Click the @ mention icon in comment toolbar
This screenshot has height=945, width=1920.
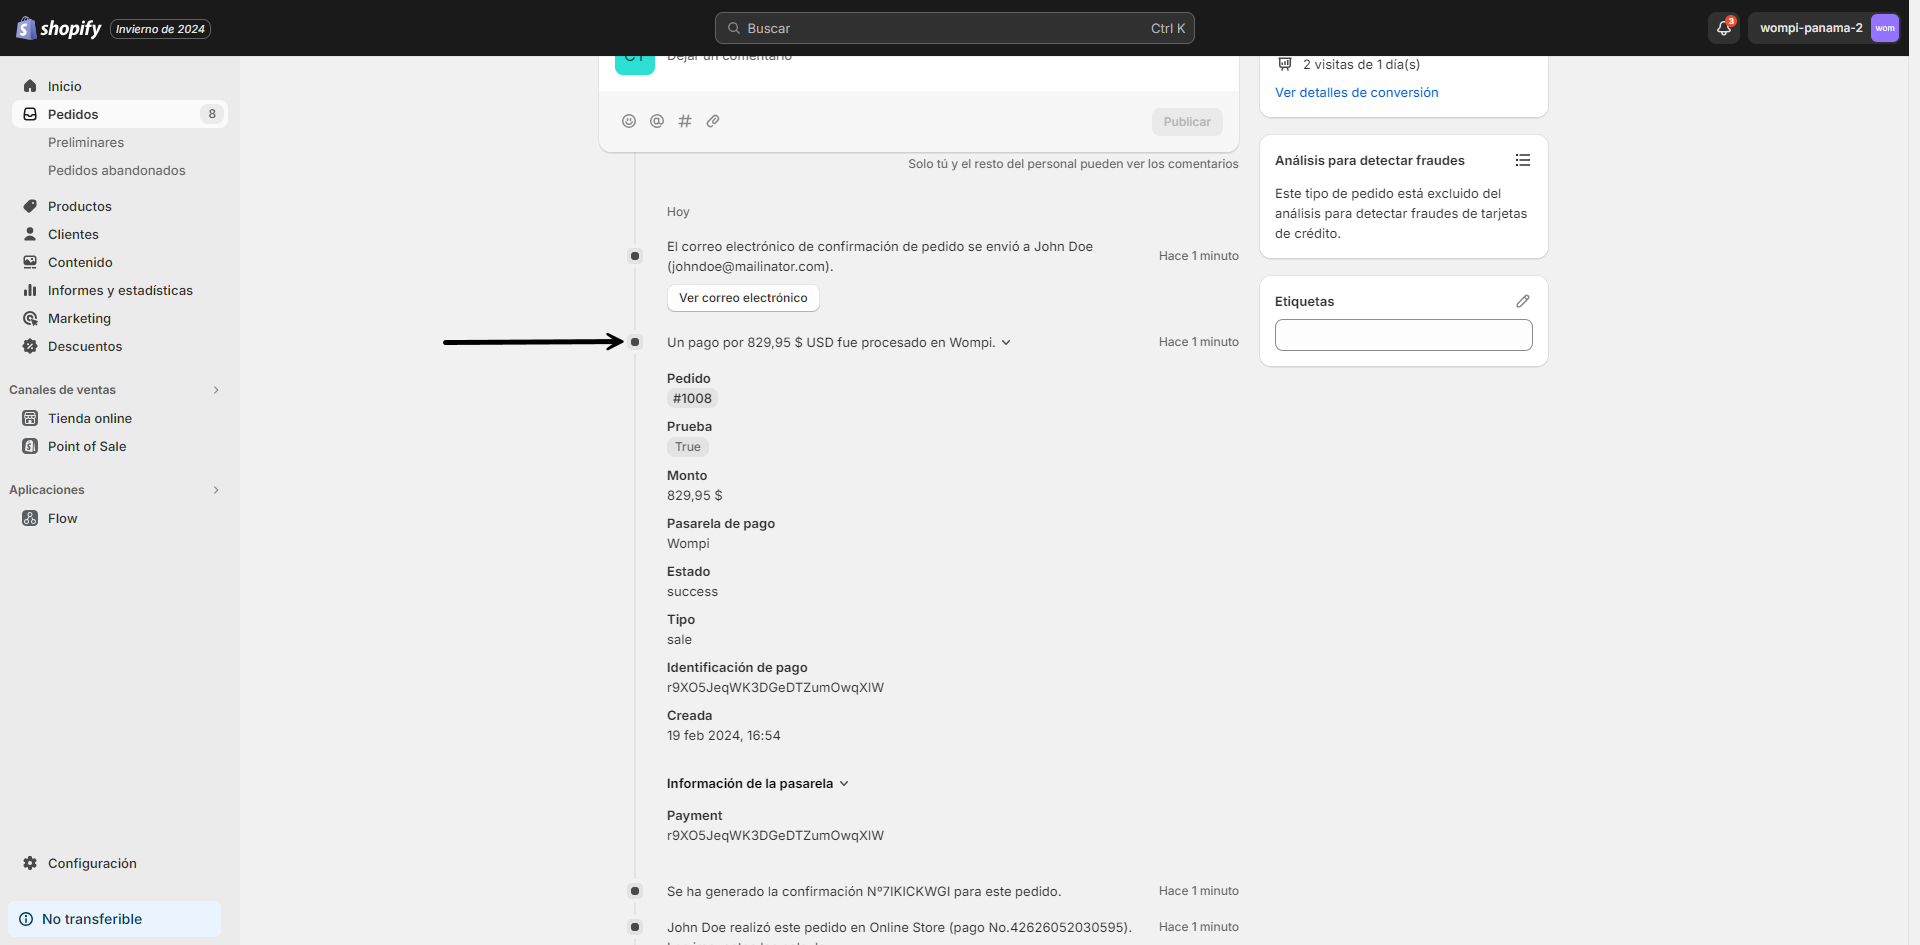pos(657,121)
